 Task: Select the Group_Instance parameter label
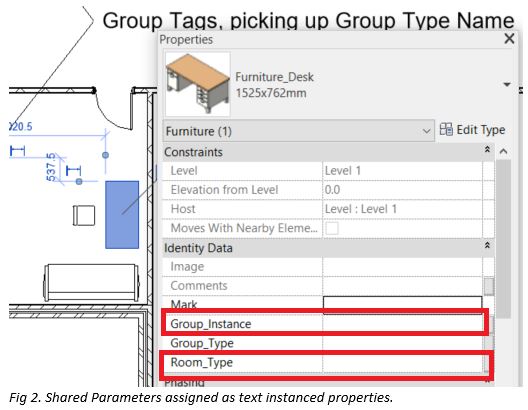[x=210, y=324]
